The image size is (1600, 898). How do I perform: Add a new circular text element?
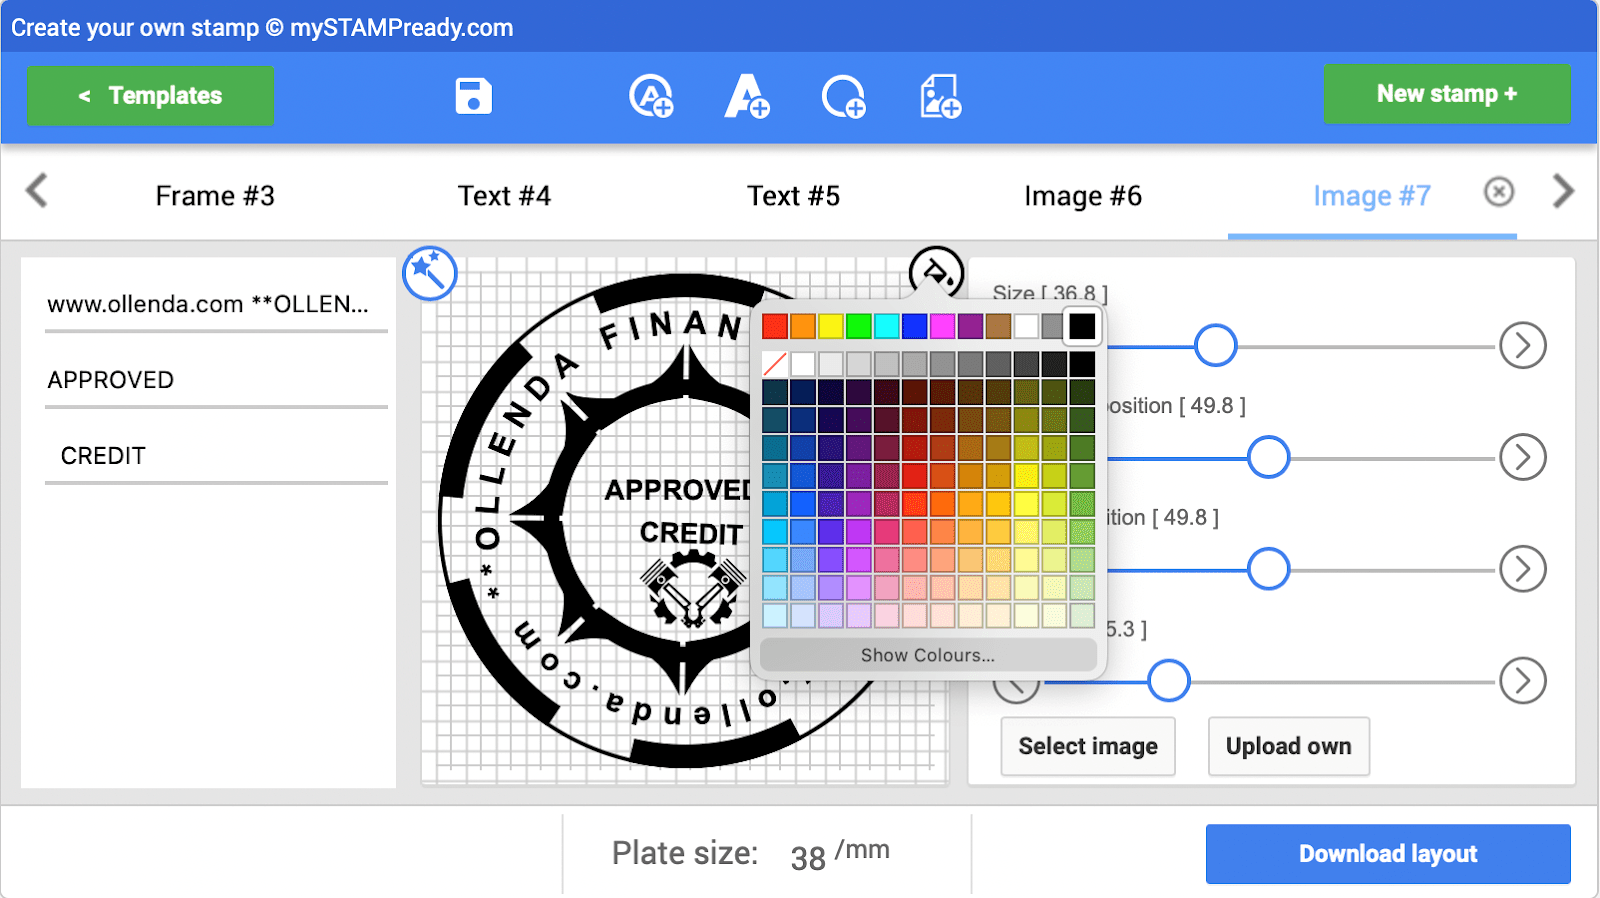coord(651,96)
